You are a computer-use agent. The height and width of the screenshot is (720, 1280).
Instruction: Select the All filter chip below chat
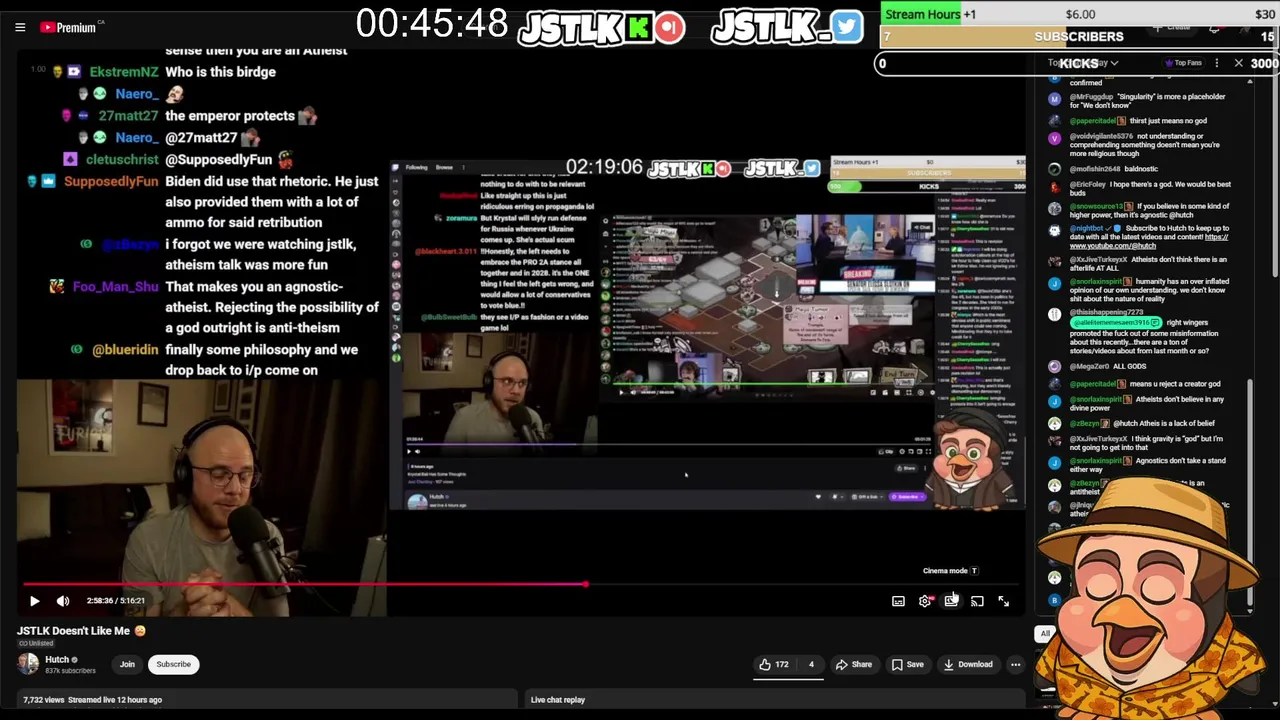(1045, 633)
